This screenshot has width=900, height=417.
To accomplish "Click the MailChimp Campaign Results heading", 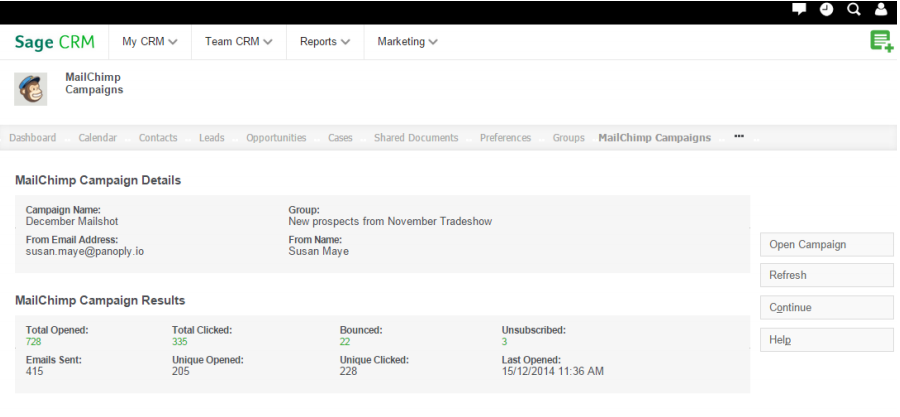I will 100,301.
